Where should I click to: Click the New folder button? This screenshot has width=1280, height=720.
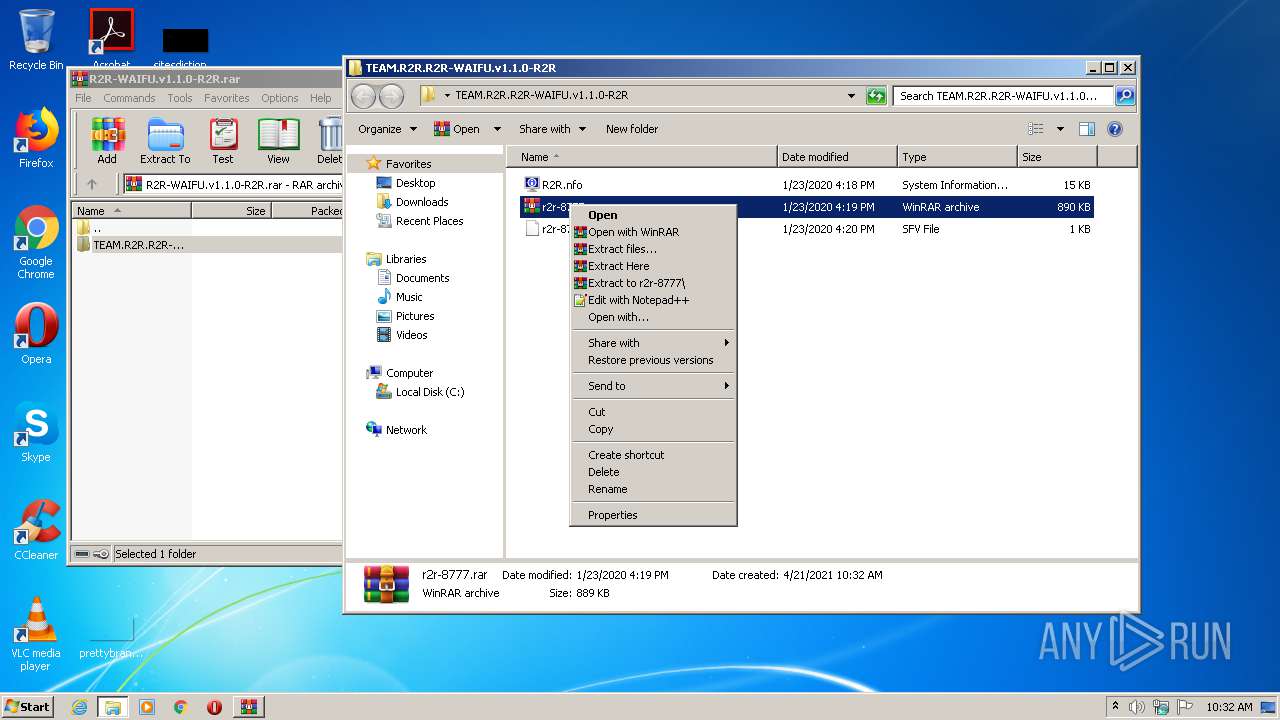(x=632, y=129)
